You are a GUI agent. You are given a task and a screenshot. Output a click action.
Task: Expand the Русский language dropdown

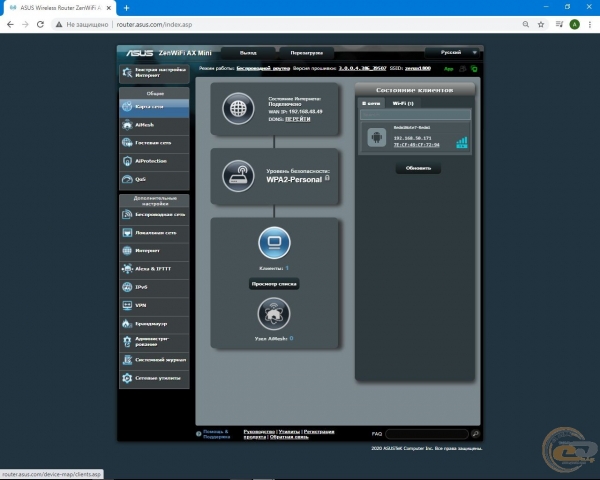454,52
